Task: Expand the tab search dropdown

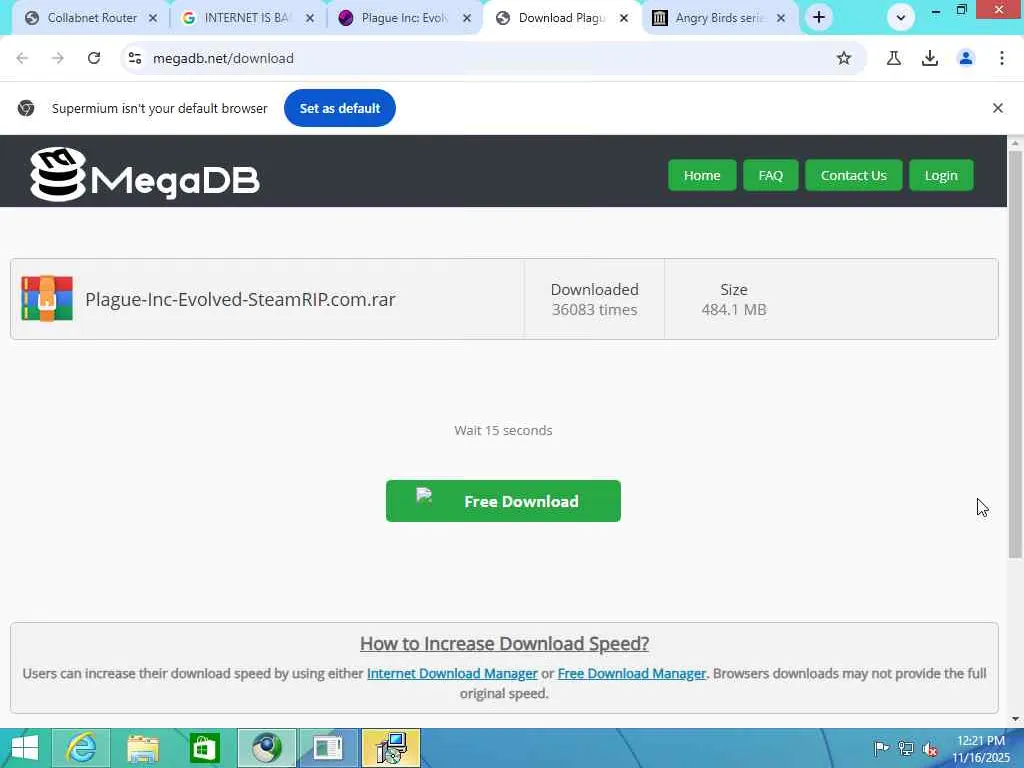Action: pyautogui.click(x=901, y=18)
